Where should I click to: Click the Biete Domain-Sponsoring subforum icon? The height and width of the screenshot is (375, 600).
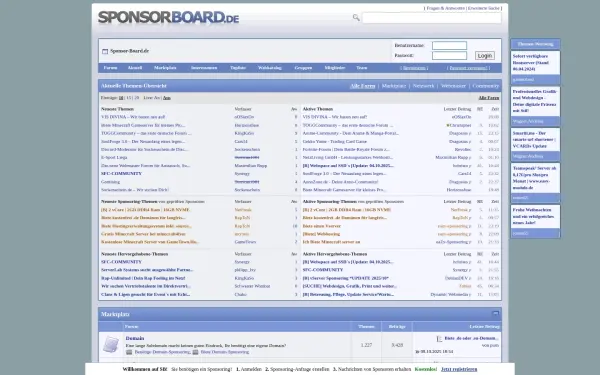196,352
